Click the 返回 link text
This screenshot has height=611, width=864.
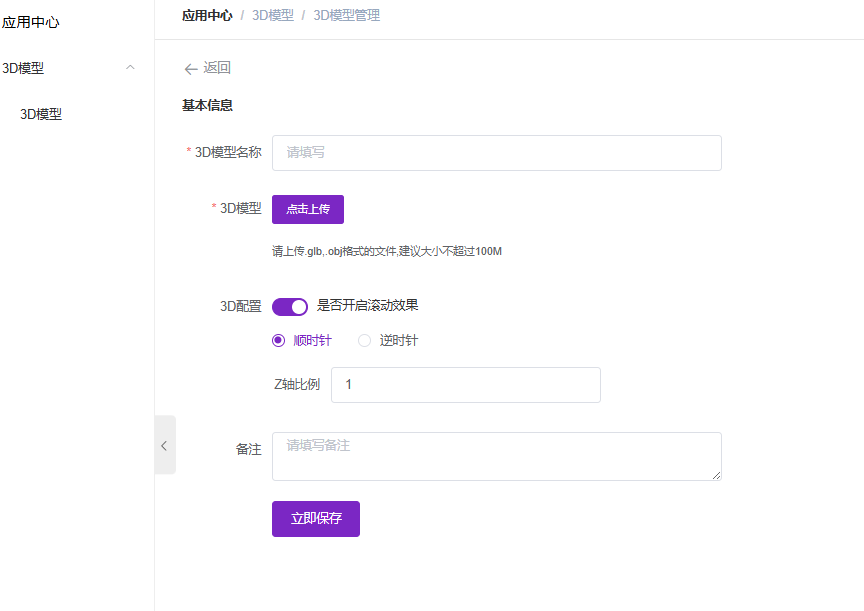[217, 68]
